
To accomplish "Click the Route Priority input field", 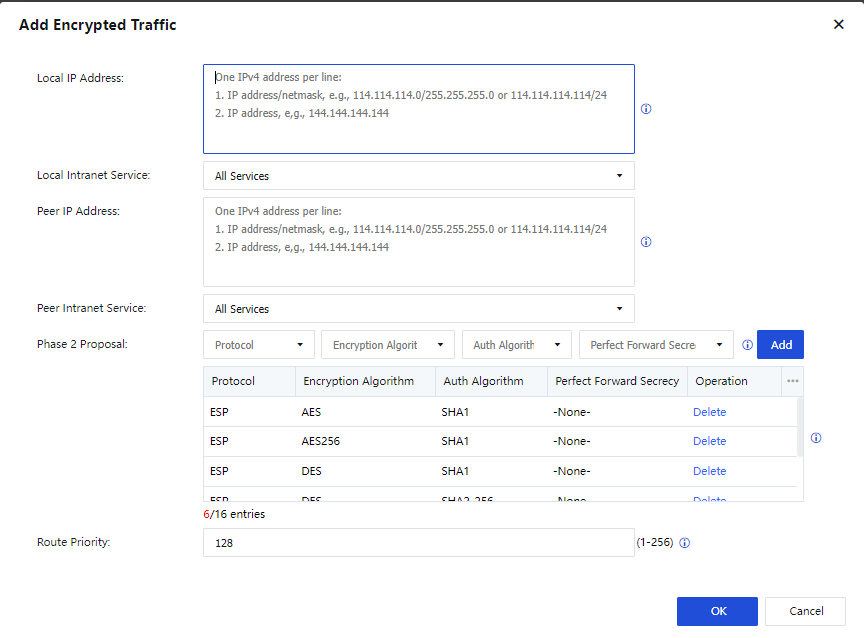I will point(418,543).
